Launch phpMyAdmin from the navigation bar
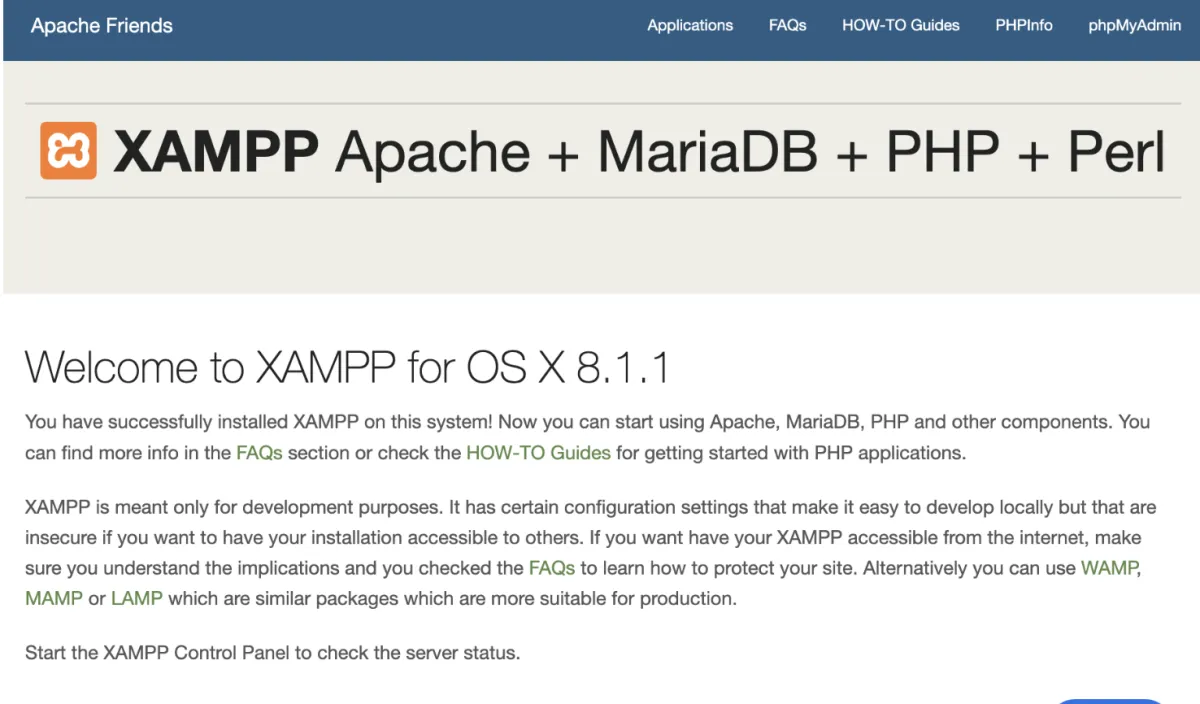 [1135, 26]
